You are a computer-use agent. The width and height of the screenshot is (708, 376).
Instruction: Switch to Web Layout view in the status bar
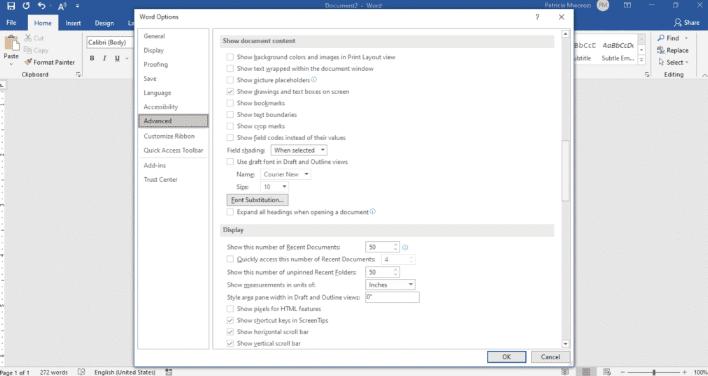pyautogui.click(x=607, y=372)
